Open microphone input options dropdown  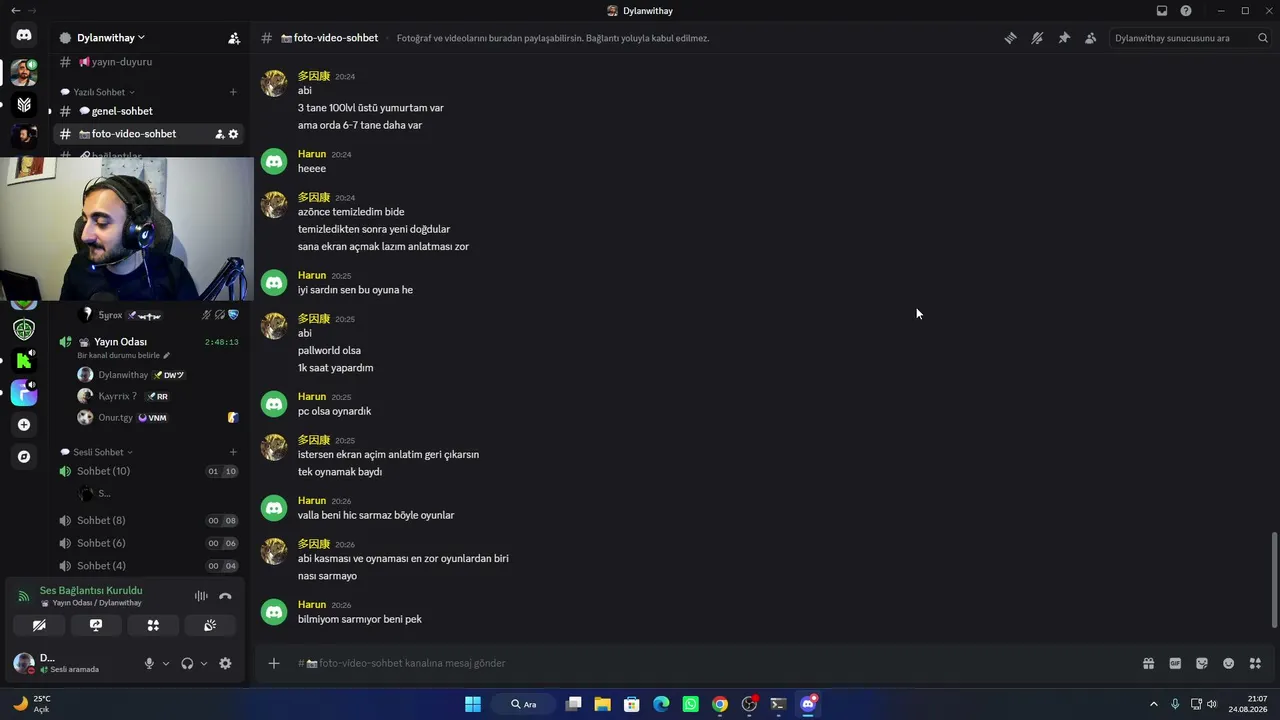point(166,663)
